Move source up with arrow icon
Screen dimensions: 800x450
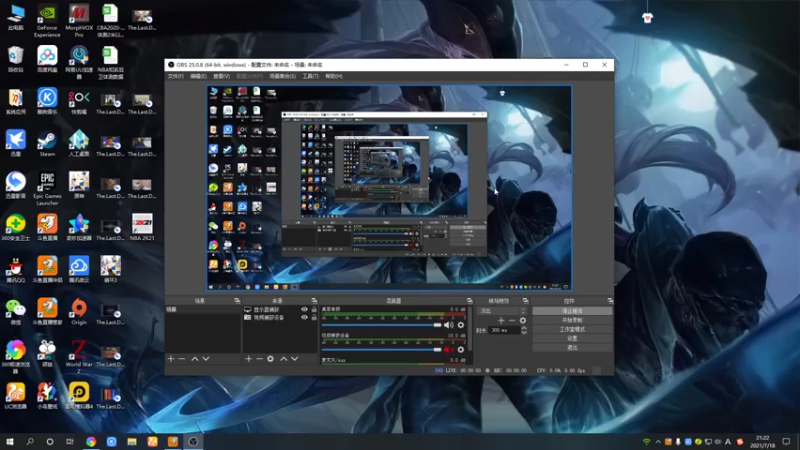[283, 359]
